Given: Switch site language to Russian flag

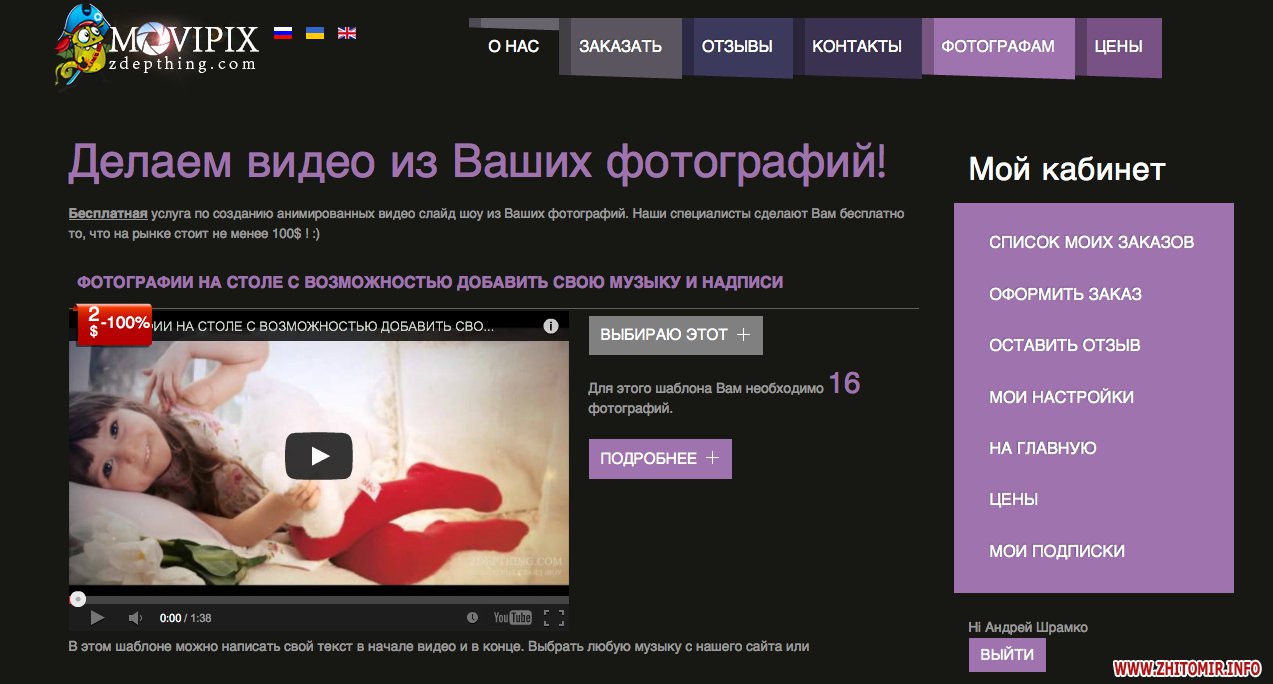Looking at the screenshot, I should point(282,33).
